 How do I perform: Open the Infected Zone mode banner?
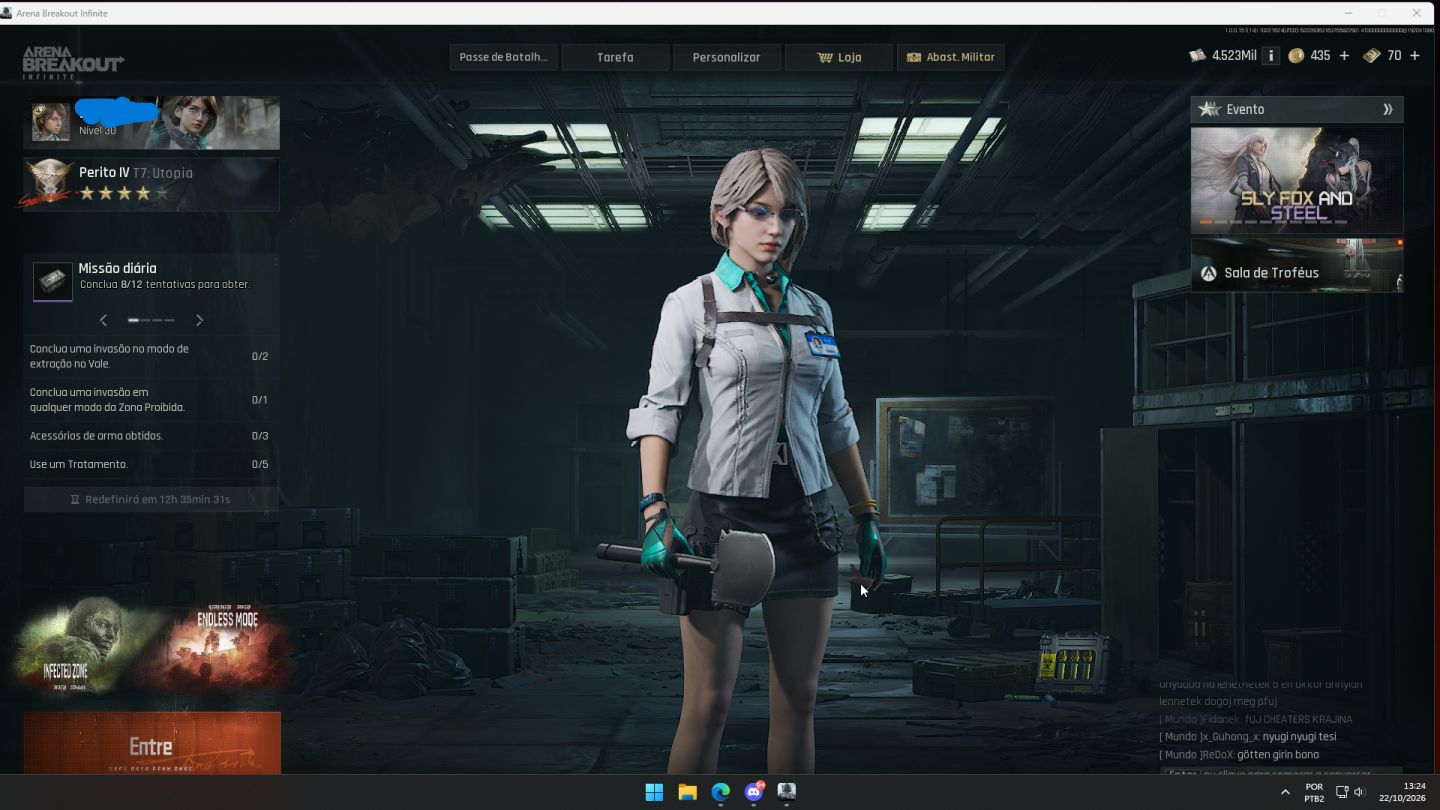pos(82,645)
